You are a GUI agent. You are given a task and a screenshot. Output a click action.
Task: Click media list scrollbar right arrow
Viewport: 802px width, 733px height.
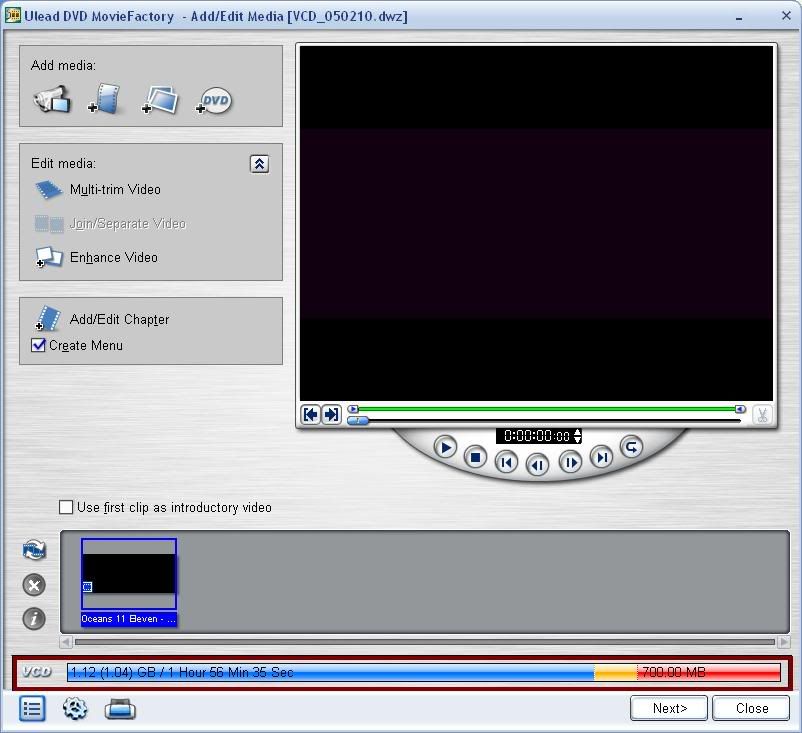[784, 641]
